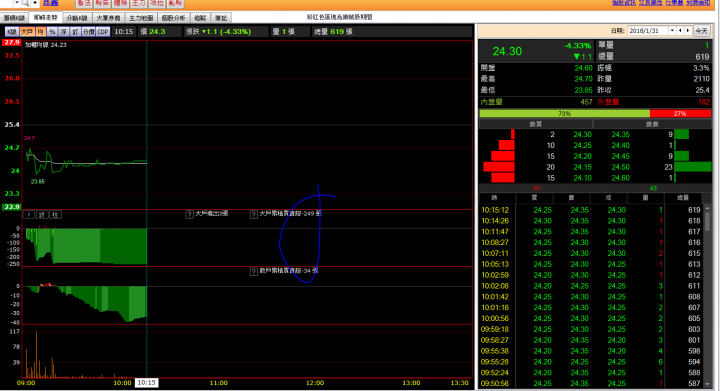The image size is (720, 391).
Task: Toggle the 大戶 indicator button
Action: (x=27, y=32)
